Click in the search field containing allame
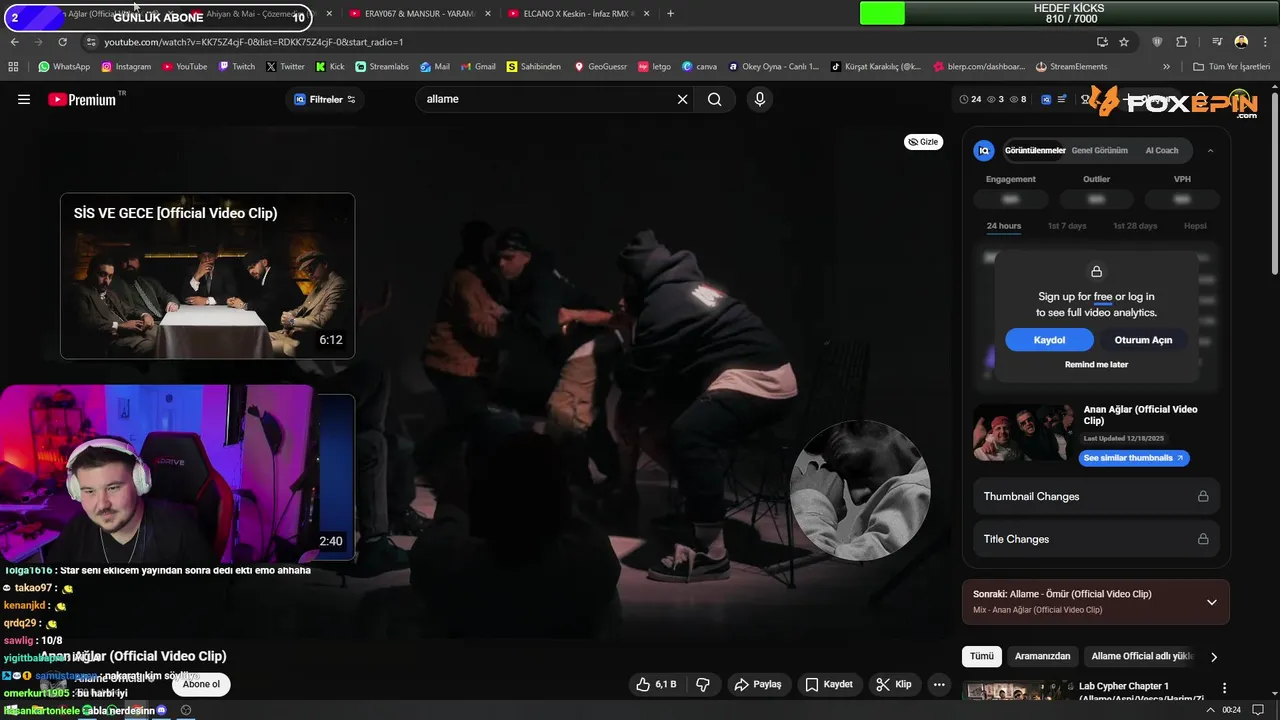This screenshot has width=1280, height=720. point(545,99)
